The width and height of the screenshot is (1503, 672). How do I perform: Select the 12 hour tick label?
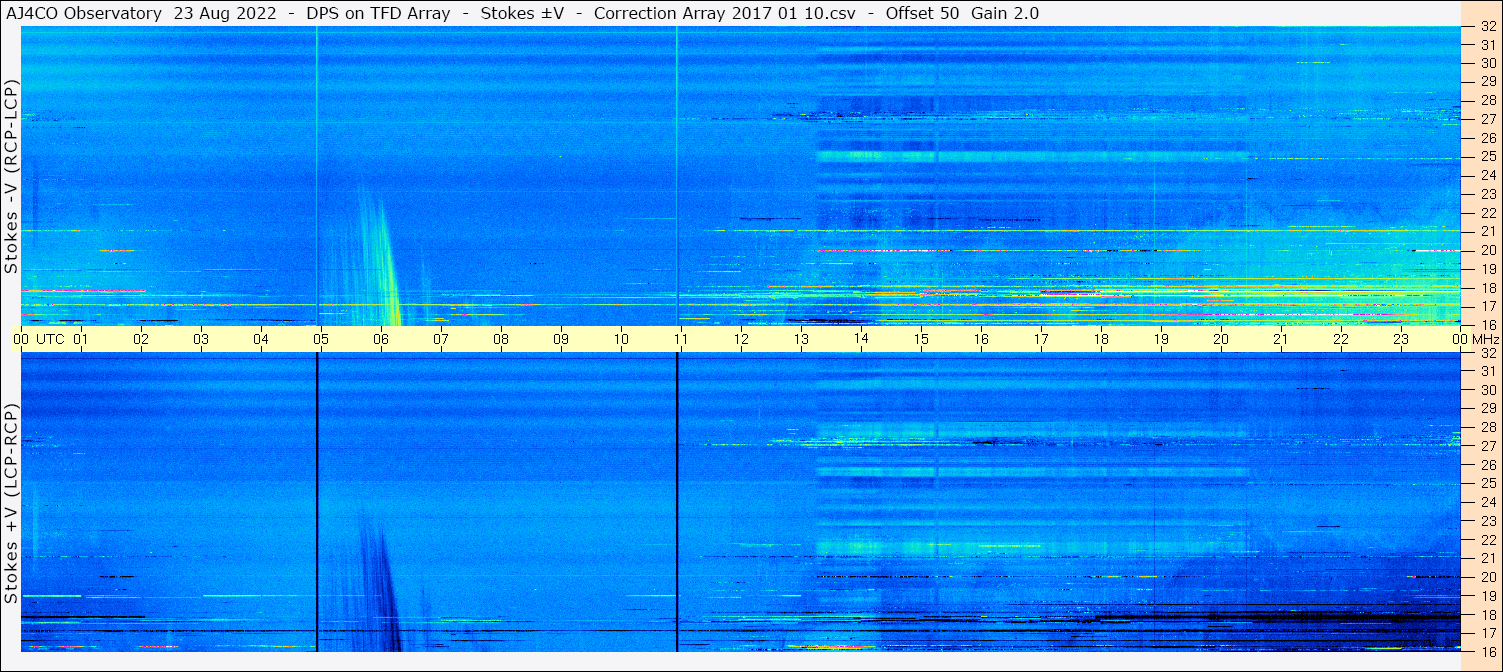(x=741, y=339)
